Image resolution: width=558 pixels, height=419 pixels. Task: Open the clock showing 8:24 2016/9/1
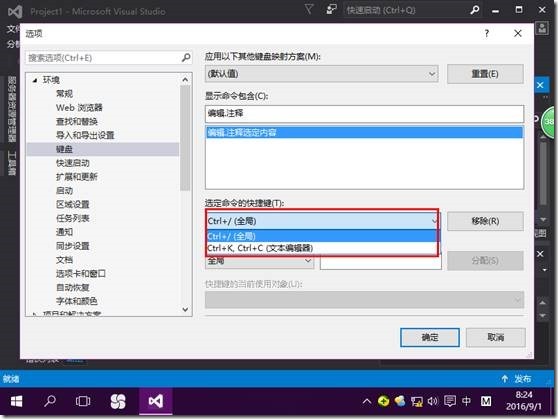[x=523, y=401]
